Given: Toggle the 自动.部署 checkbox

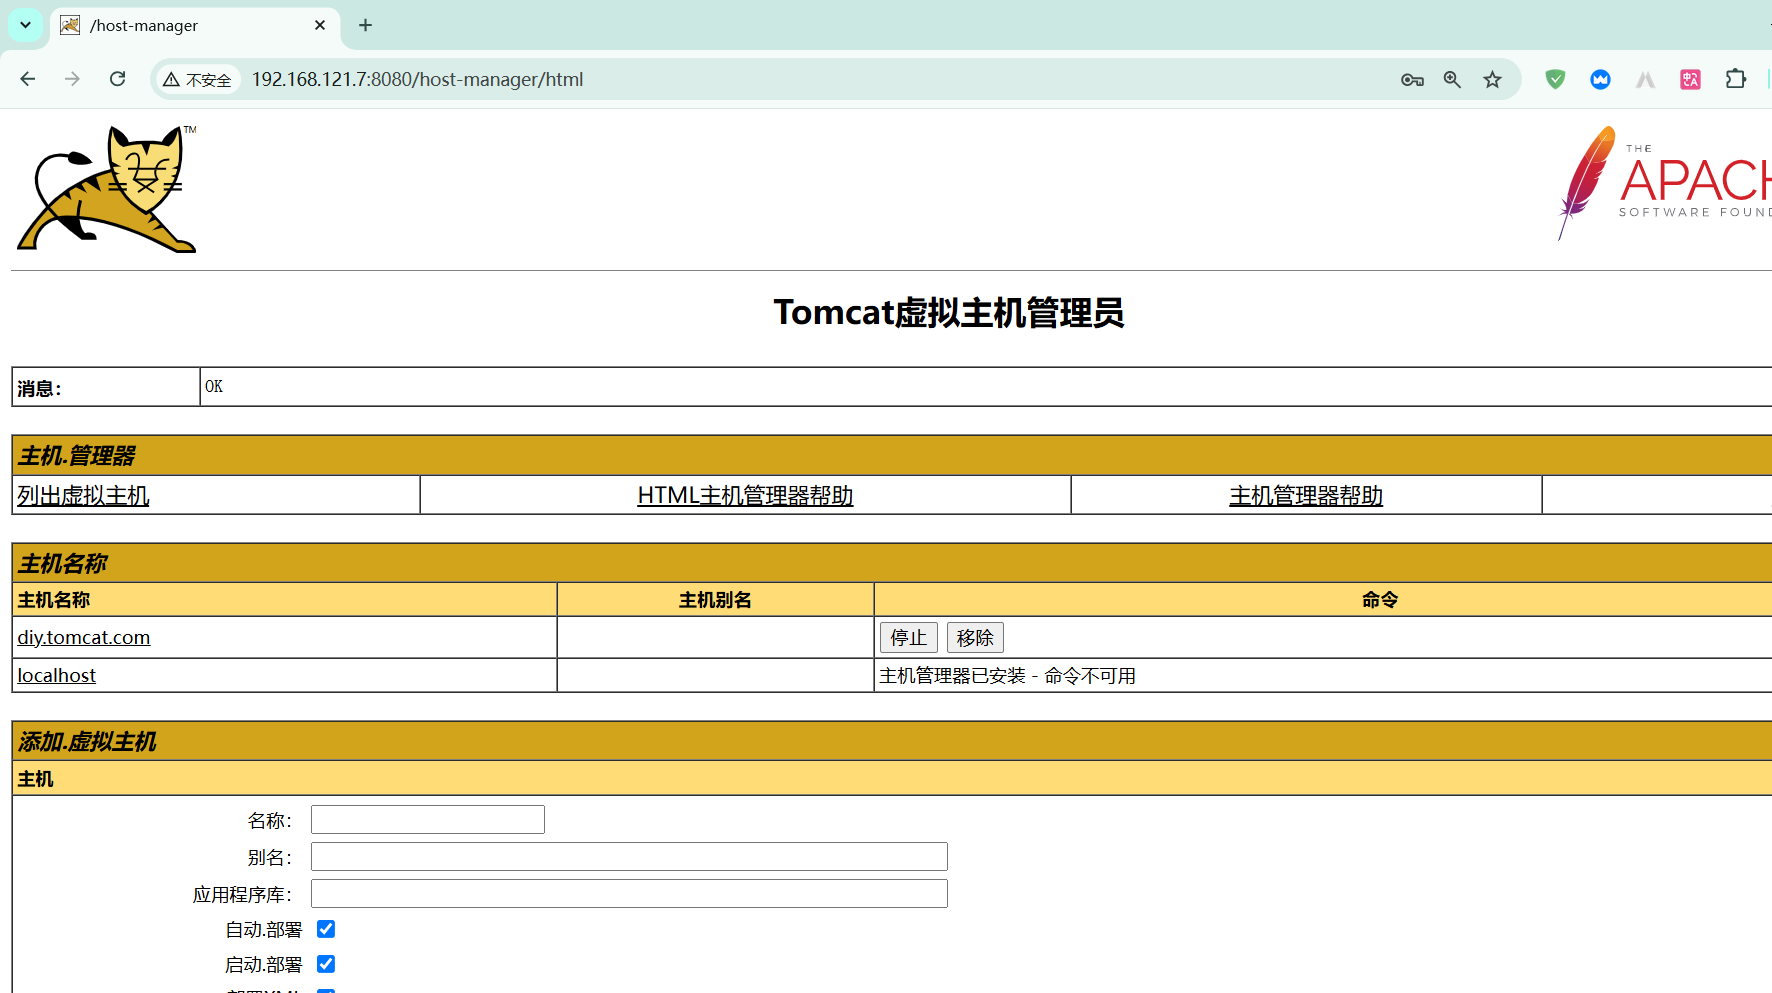Looking at the screenshot, I should coord(326,929).
